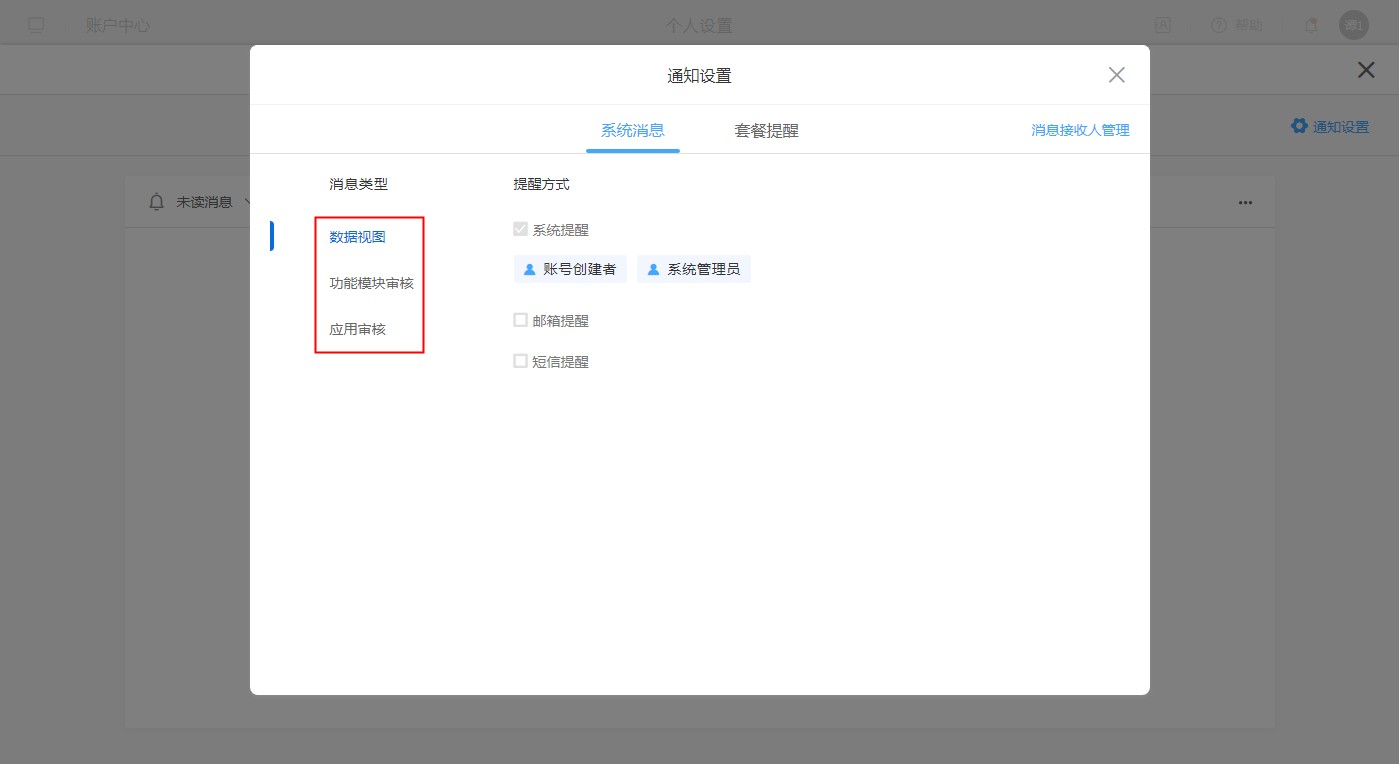The image size is (1399, 764).
Task: Select the 系统消息 tab
Action: coord(632,131)
